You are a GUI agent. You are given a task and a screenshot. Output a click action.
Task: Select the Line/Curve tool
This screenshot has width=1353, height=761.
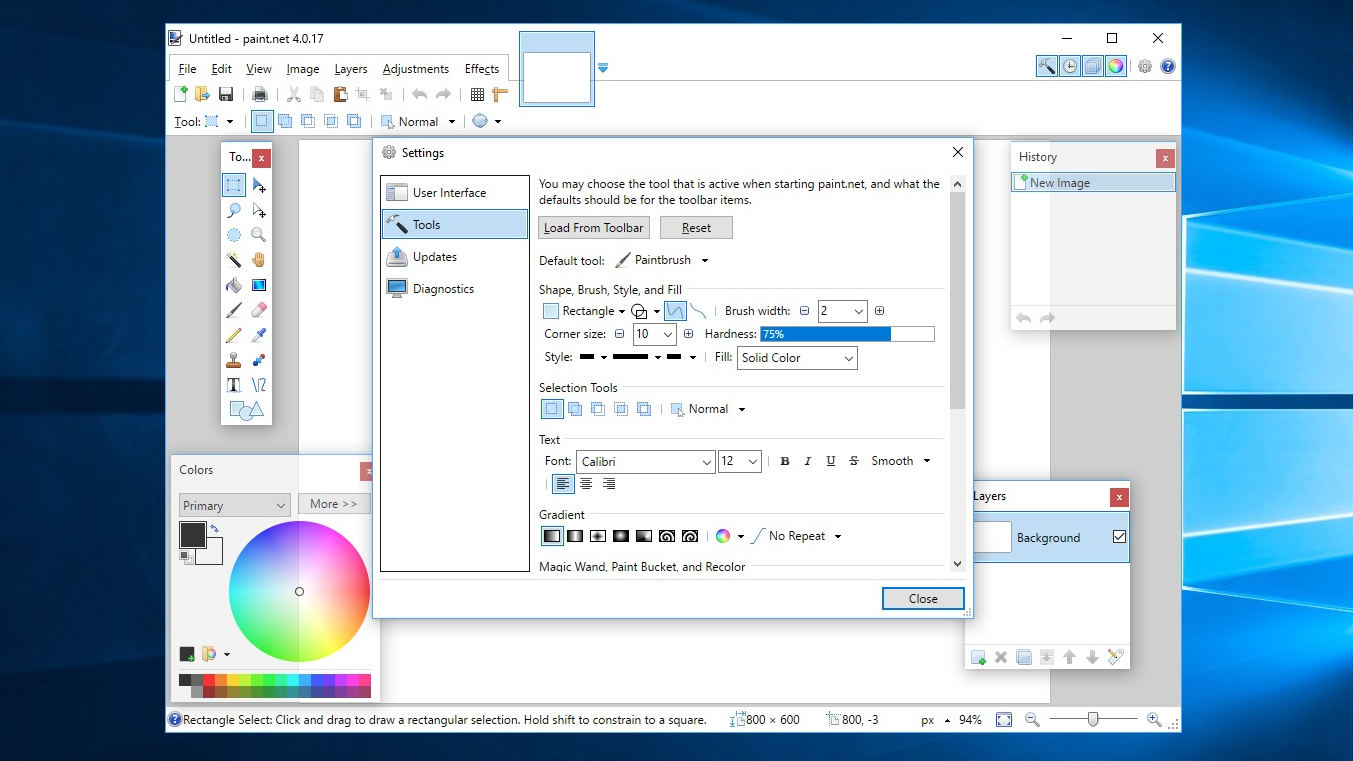click(259, 385)
